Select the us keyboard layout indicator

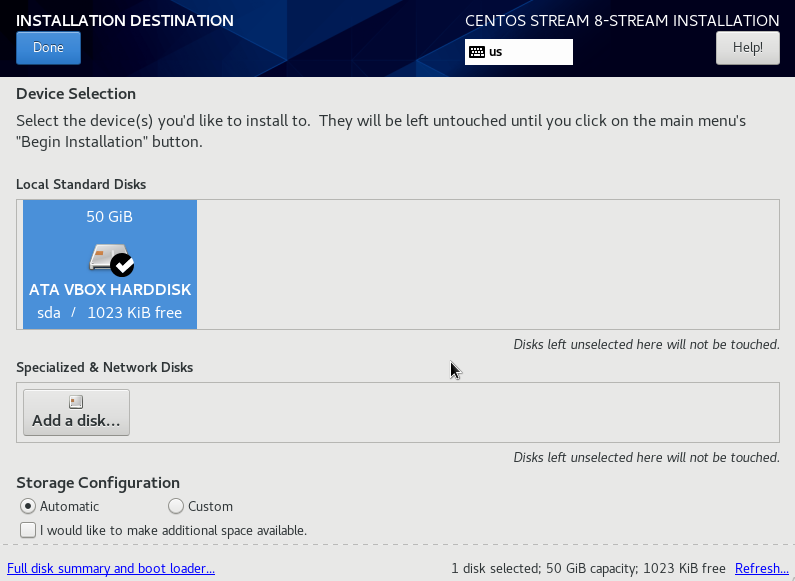pyautogui.click(x=519, y=52)
